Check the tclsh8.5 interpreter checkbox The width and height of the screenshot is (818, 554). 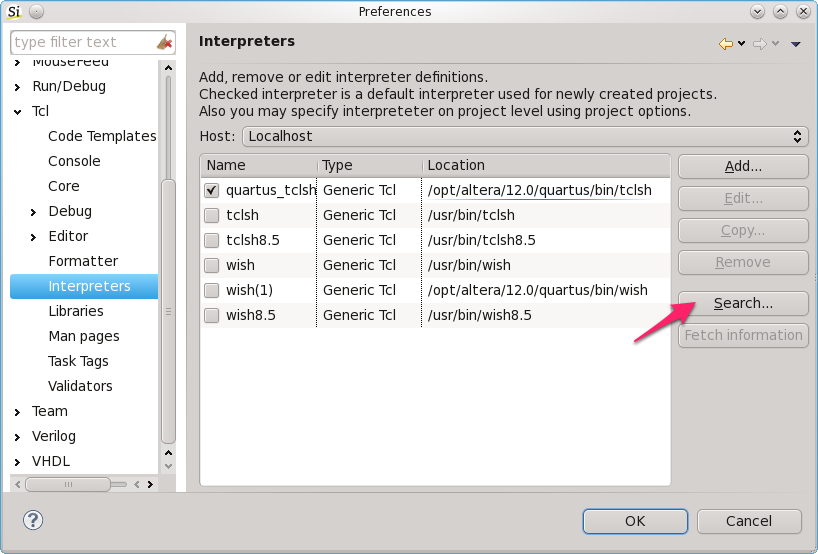point(211,240)
